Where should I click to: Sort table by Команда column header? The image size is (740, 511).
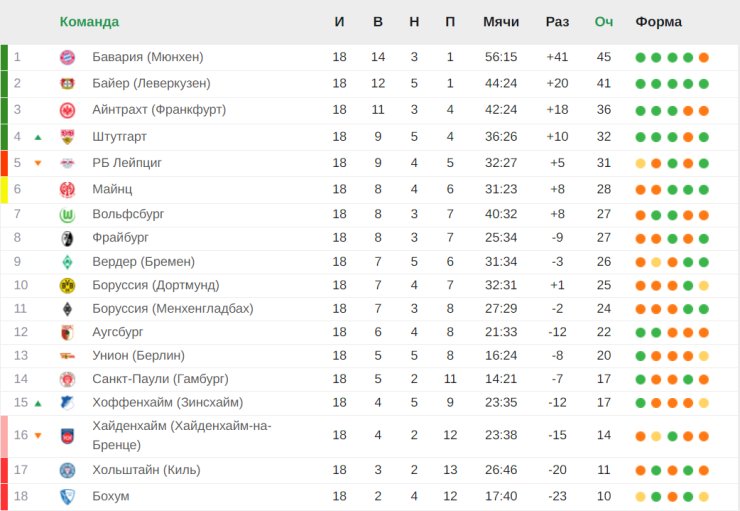click(89, 22)
